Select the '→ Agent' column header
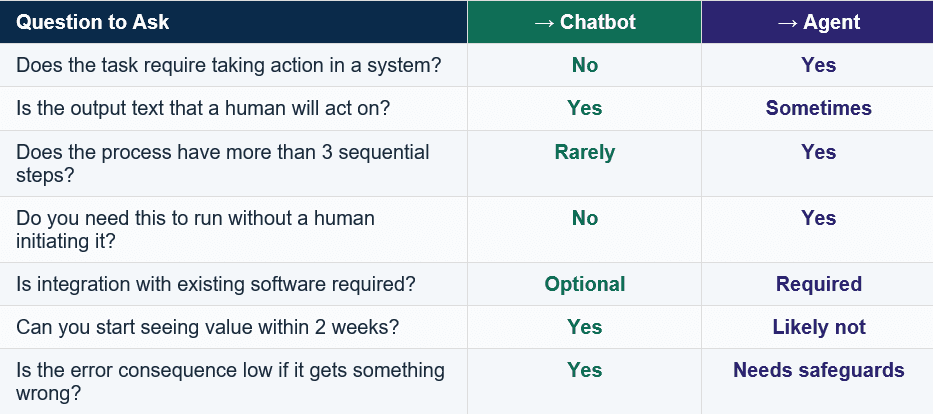 (818, 22)
